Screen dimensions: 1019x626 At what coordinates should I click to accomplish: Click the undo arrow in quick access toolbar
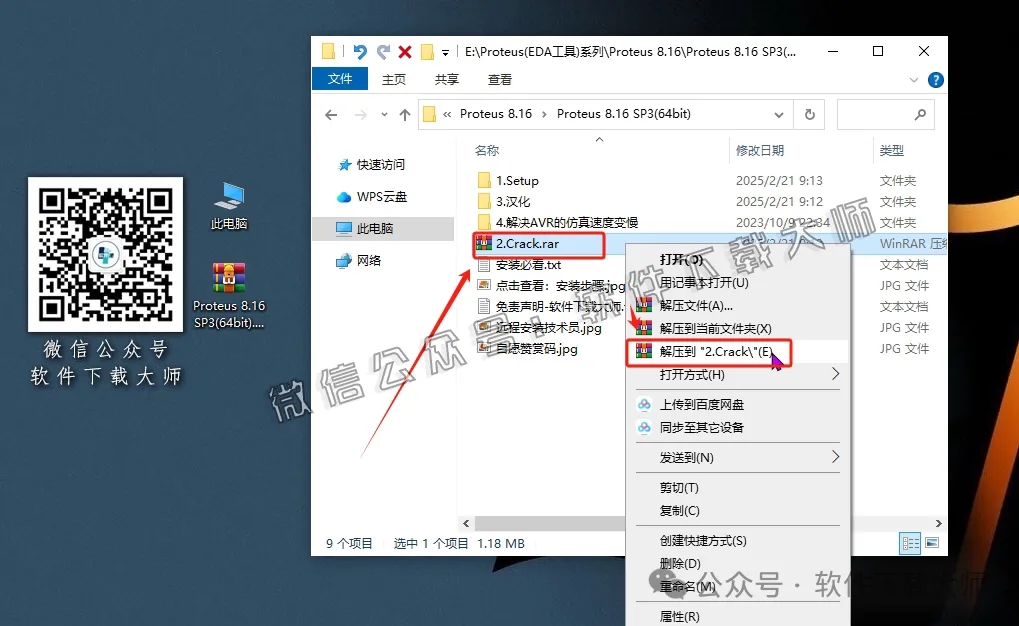click(358, 50)
